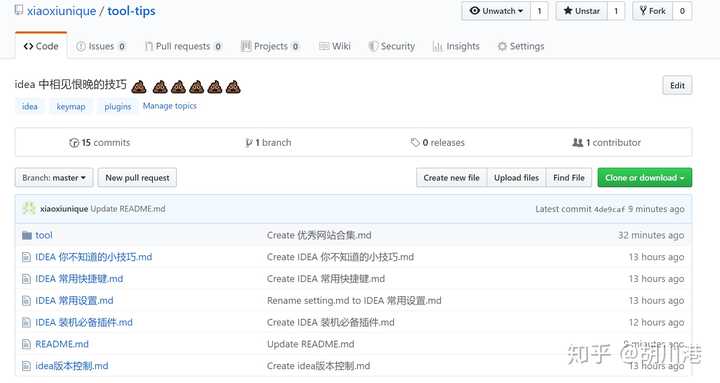Open file IDEA 常用快捷键.md

coord(79,279)
